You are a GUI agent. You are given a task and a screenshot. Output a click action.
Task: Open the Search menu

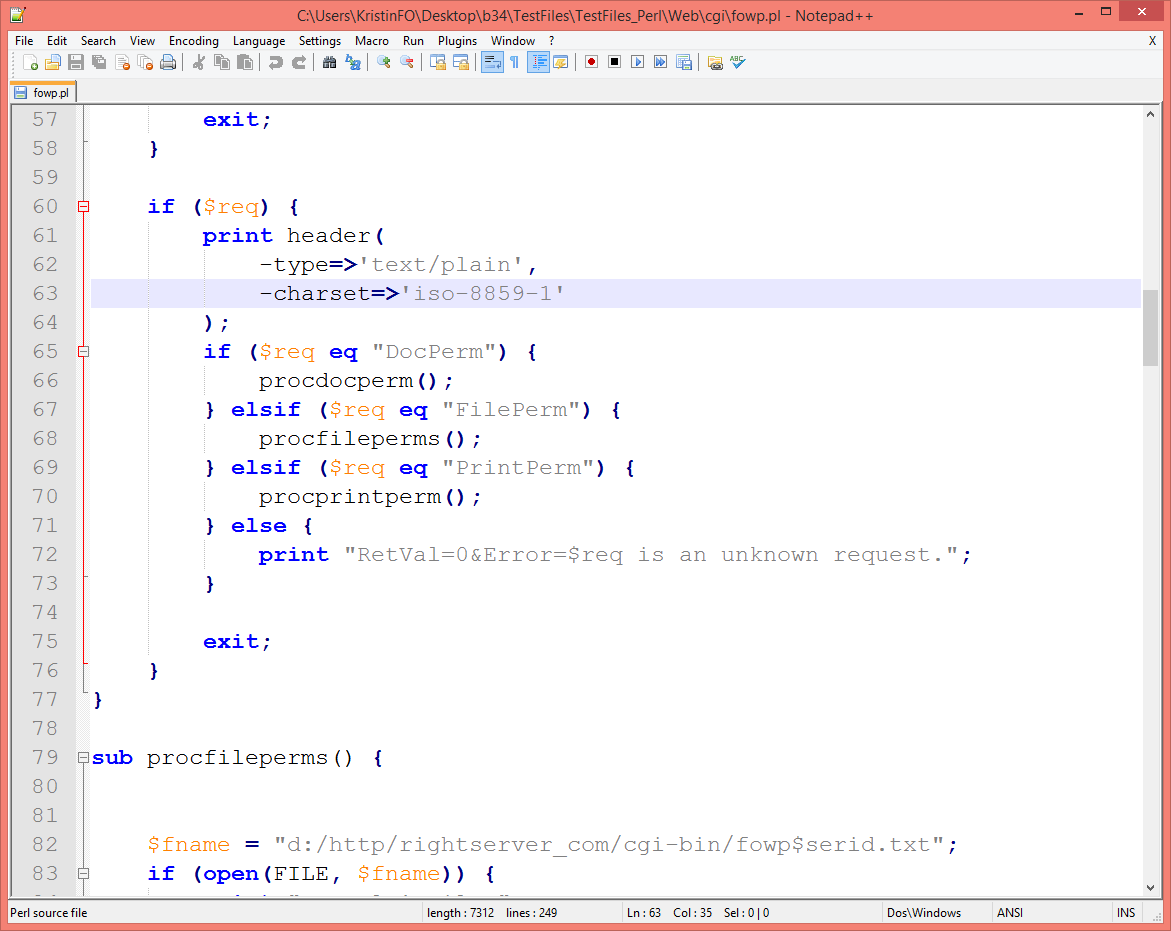tap(98, 41)
